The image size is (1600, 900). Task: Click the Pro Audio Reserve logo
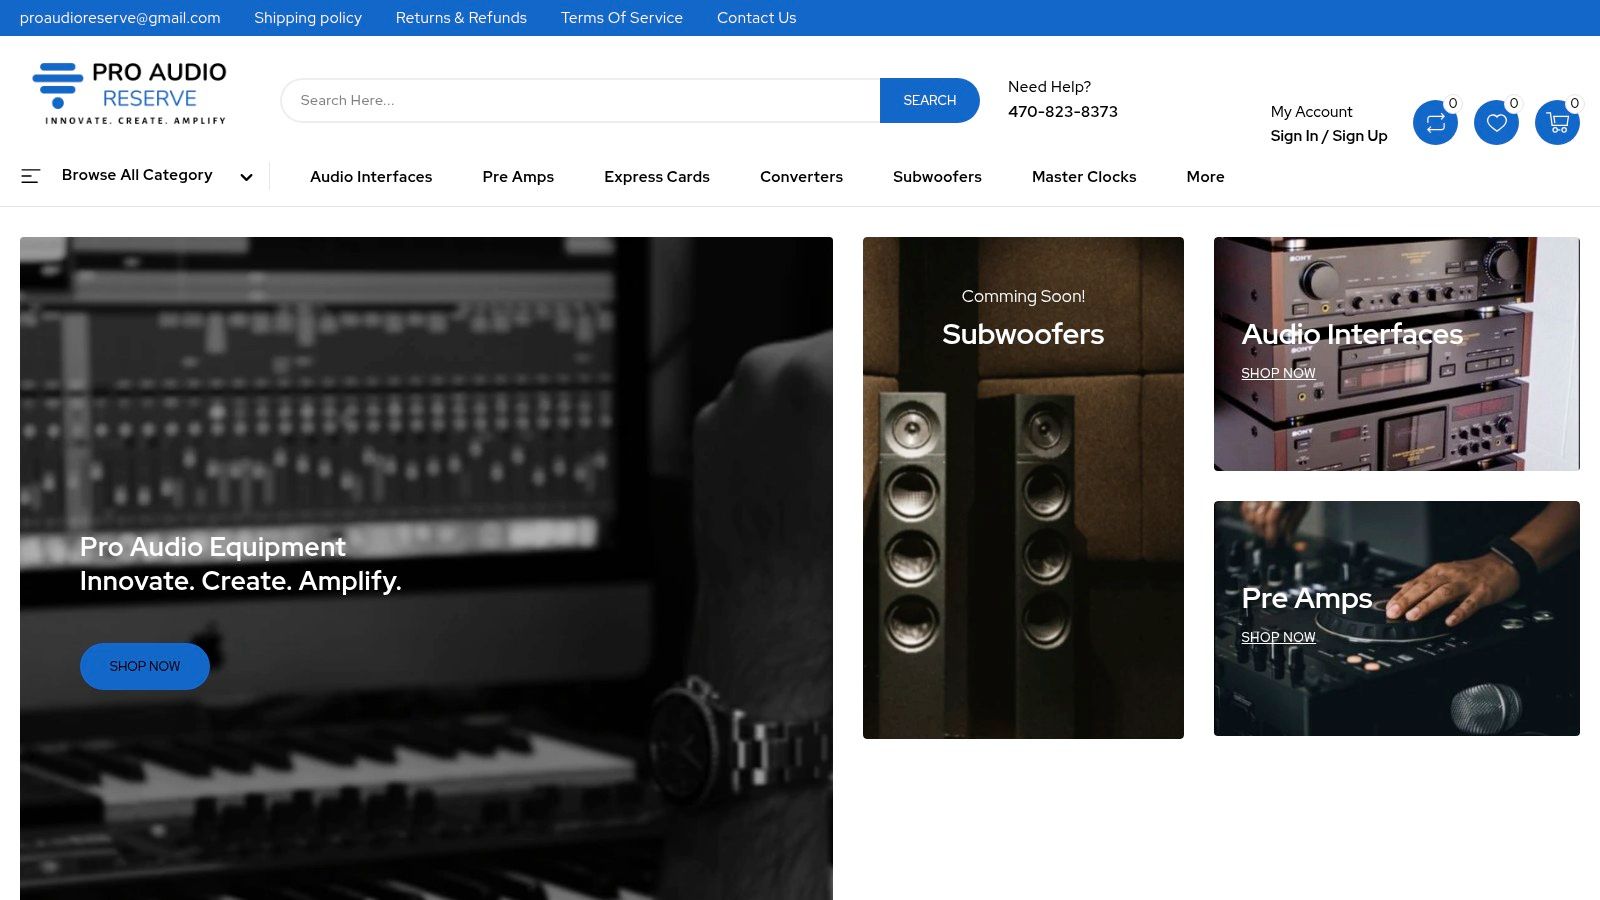pyautogui.click(x=129, y=93)
